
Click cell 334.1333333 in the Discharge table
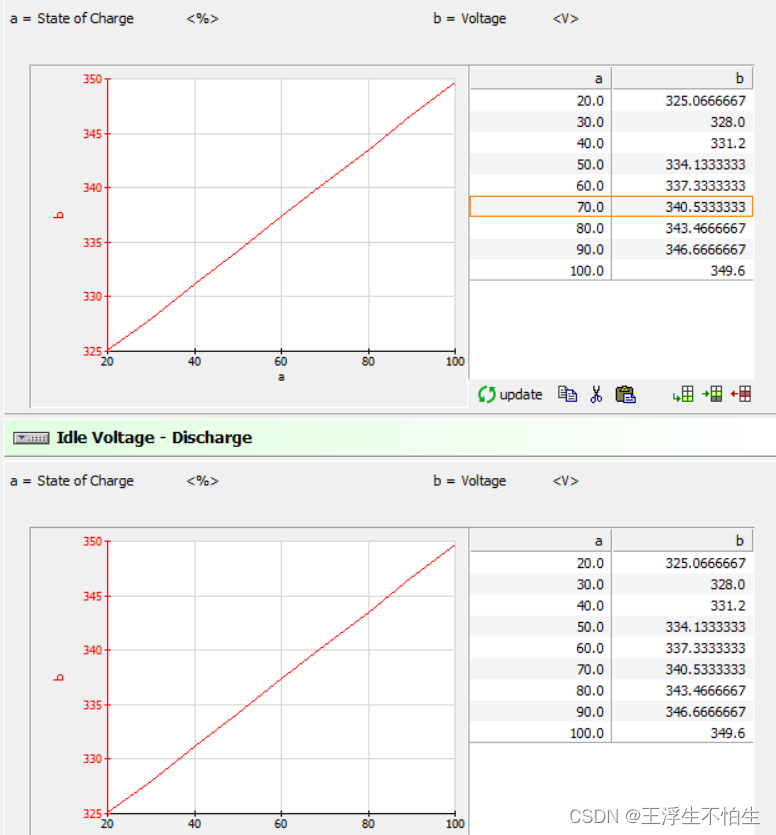682,627
